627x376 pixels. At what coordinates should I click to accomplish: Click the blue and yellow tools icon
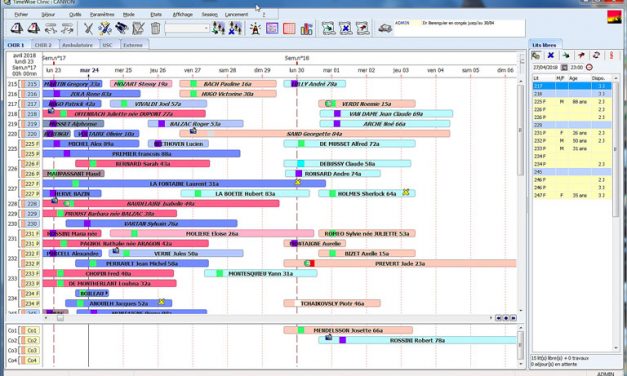point(105,28)
